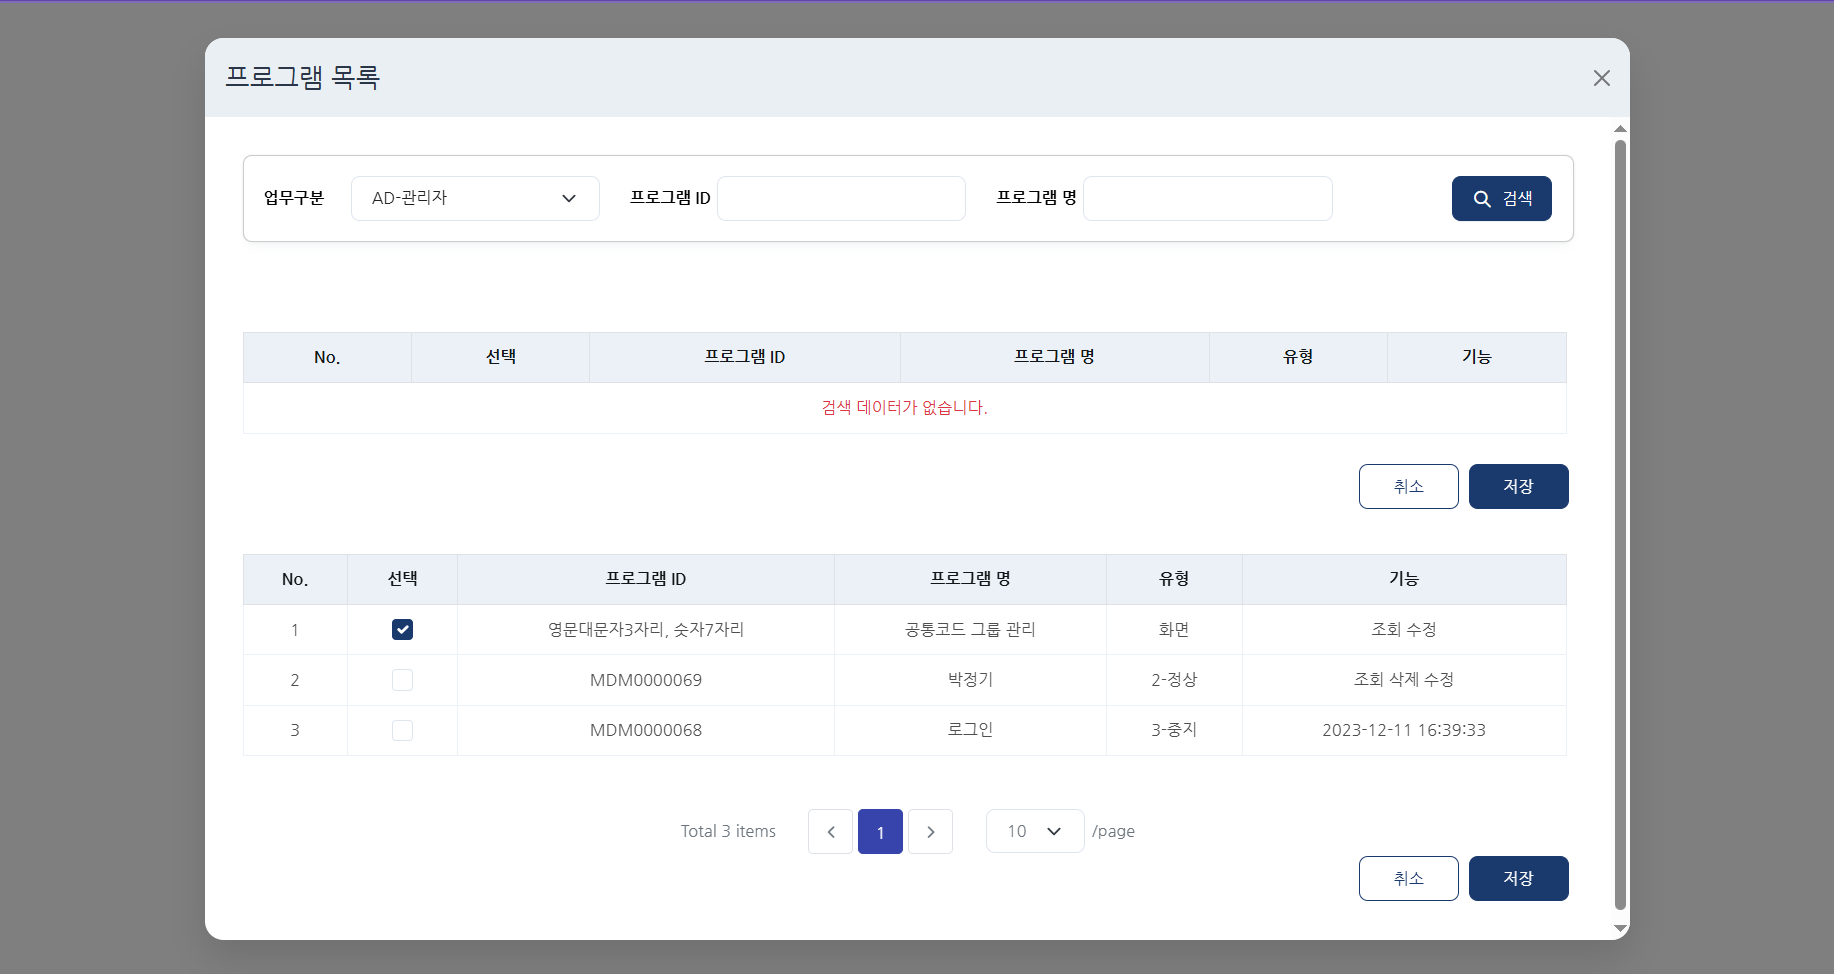Click the 프로그램 명 search input field

pos(1207,198)
